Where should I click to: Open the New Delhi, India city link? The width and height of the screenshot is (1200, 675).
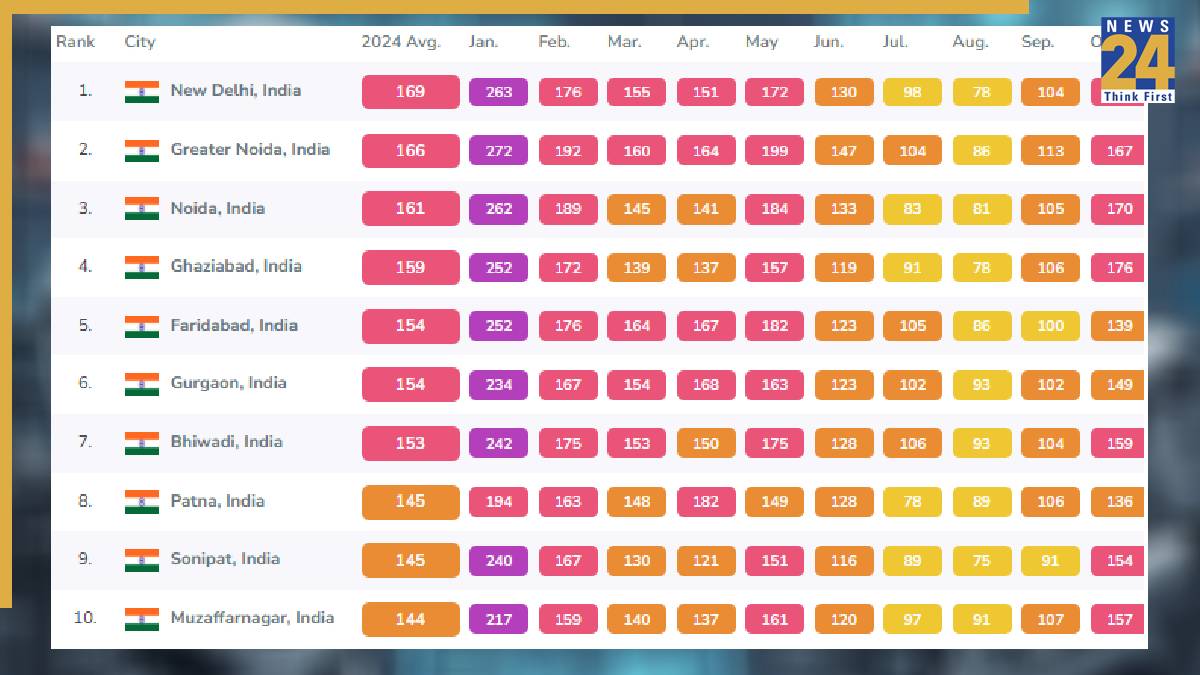coord(235,91)
